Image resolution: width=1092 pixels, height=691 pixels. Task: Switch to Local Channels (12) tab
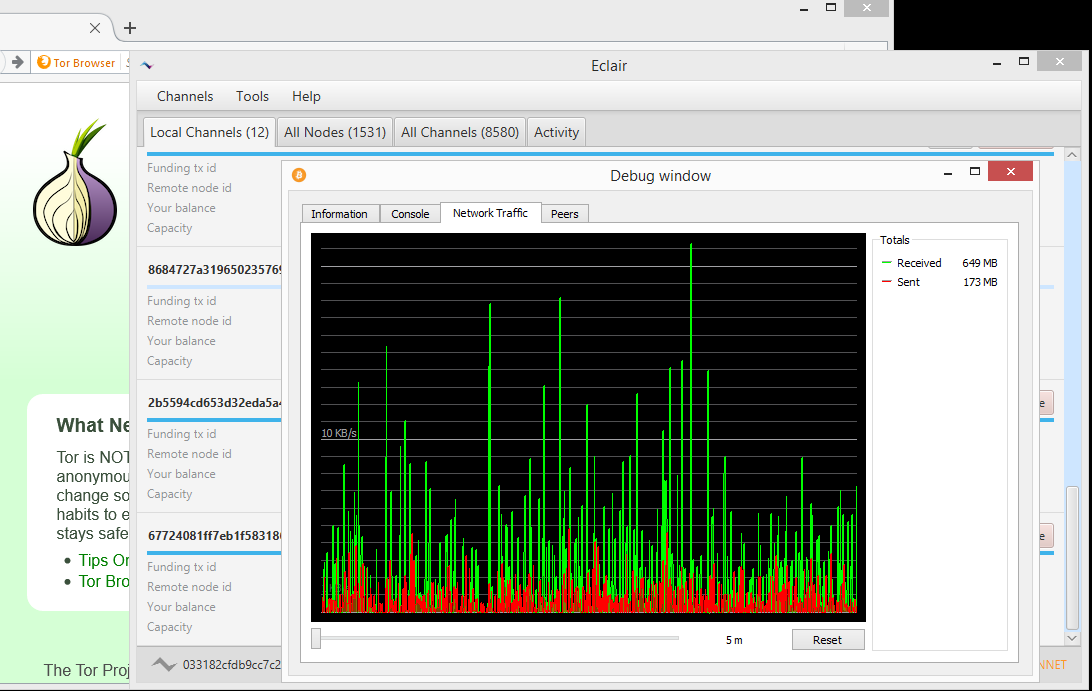[209, 132]
